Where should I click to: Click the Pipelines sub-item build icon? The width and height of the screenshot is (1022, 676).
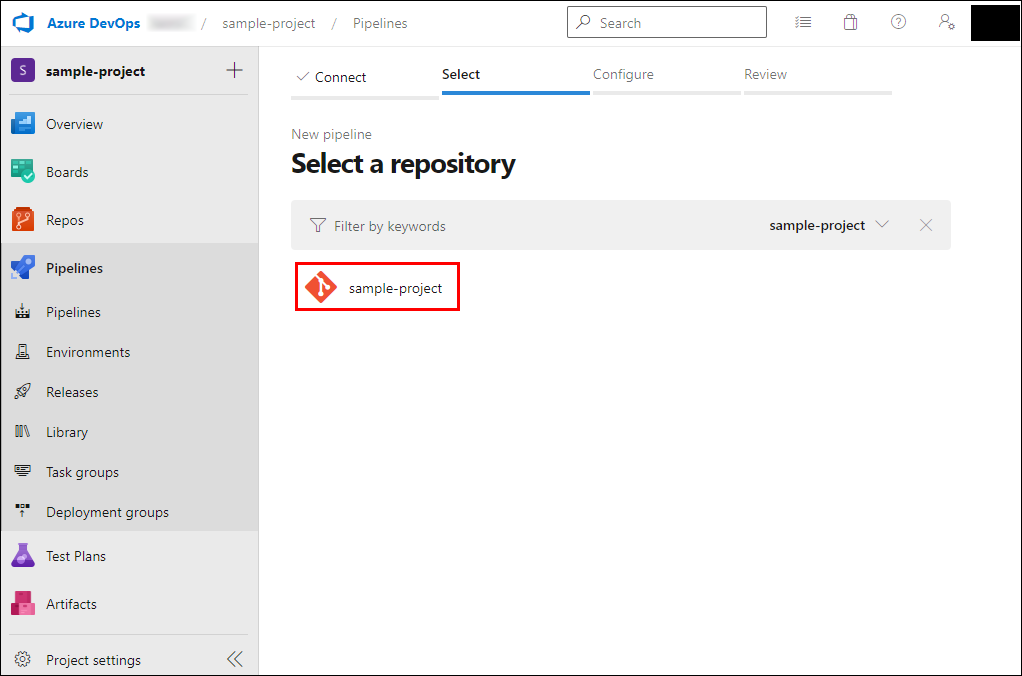pyautogui.click(x=22, y=311)
